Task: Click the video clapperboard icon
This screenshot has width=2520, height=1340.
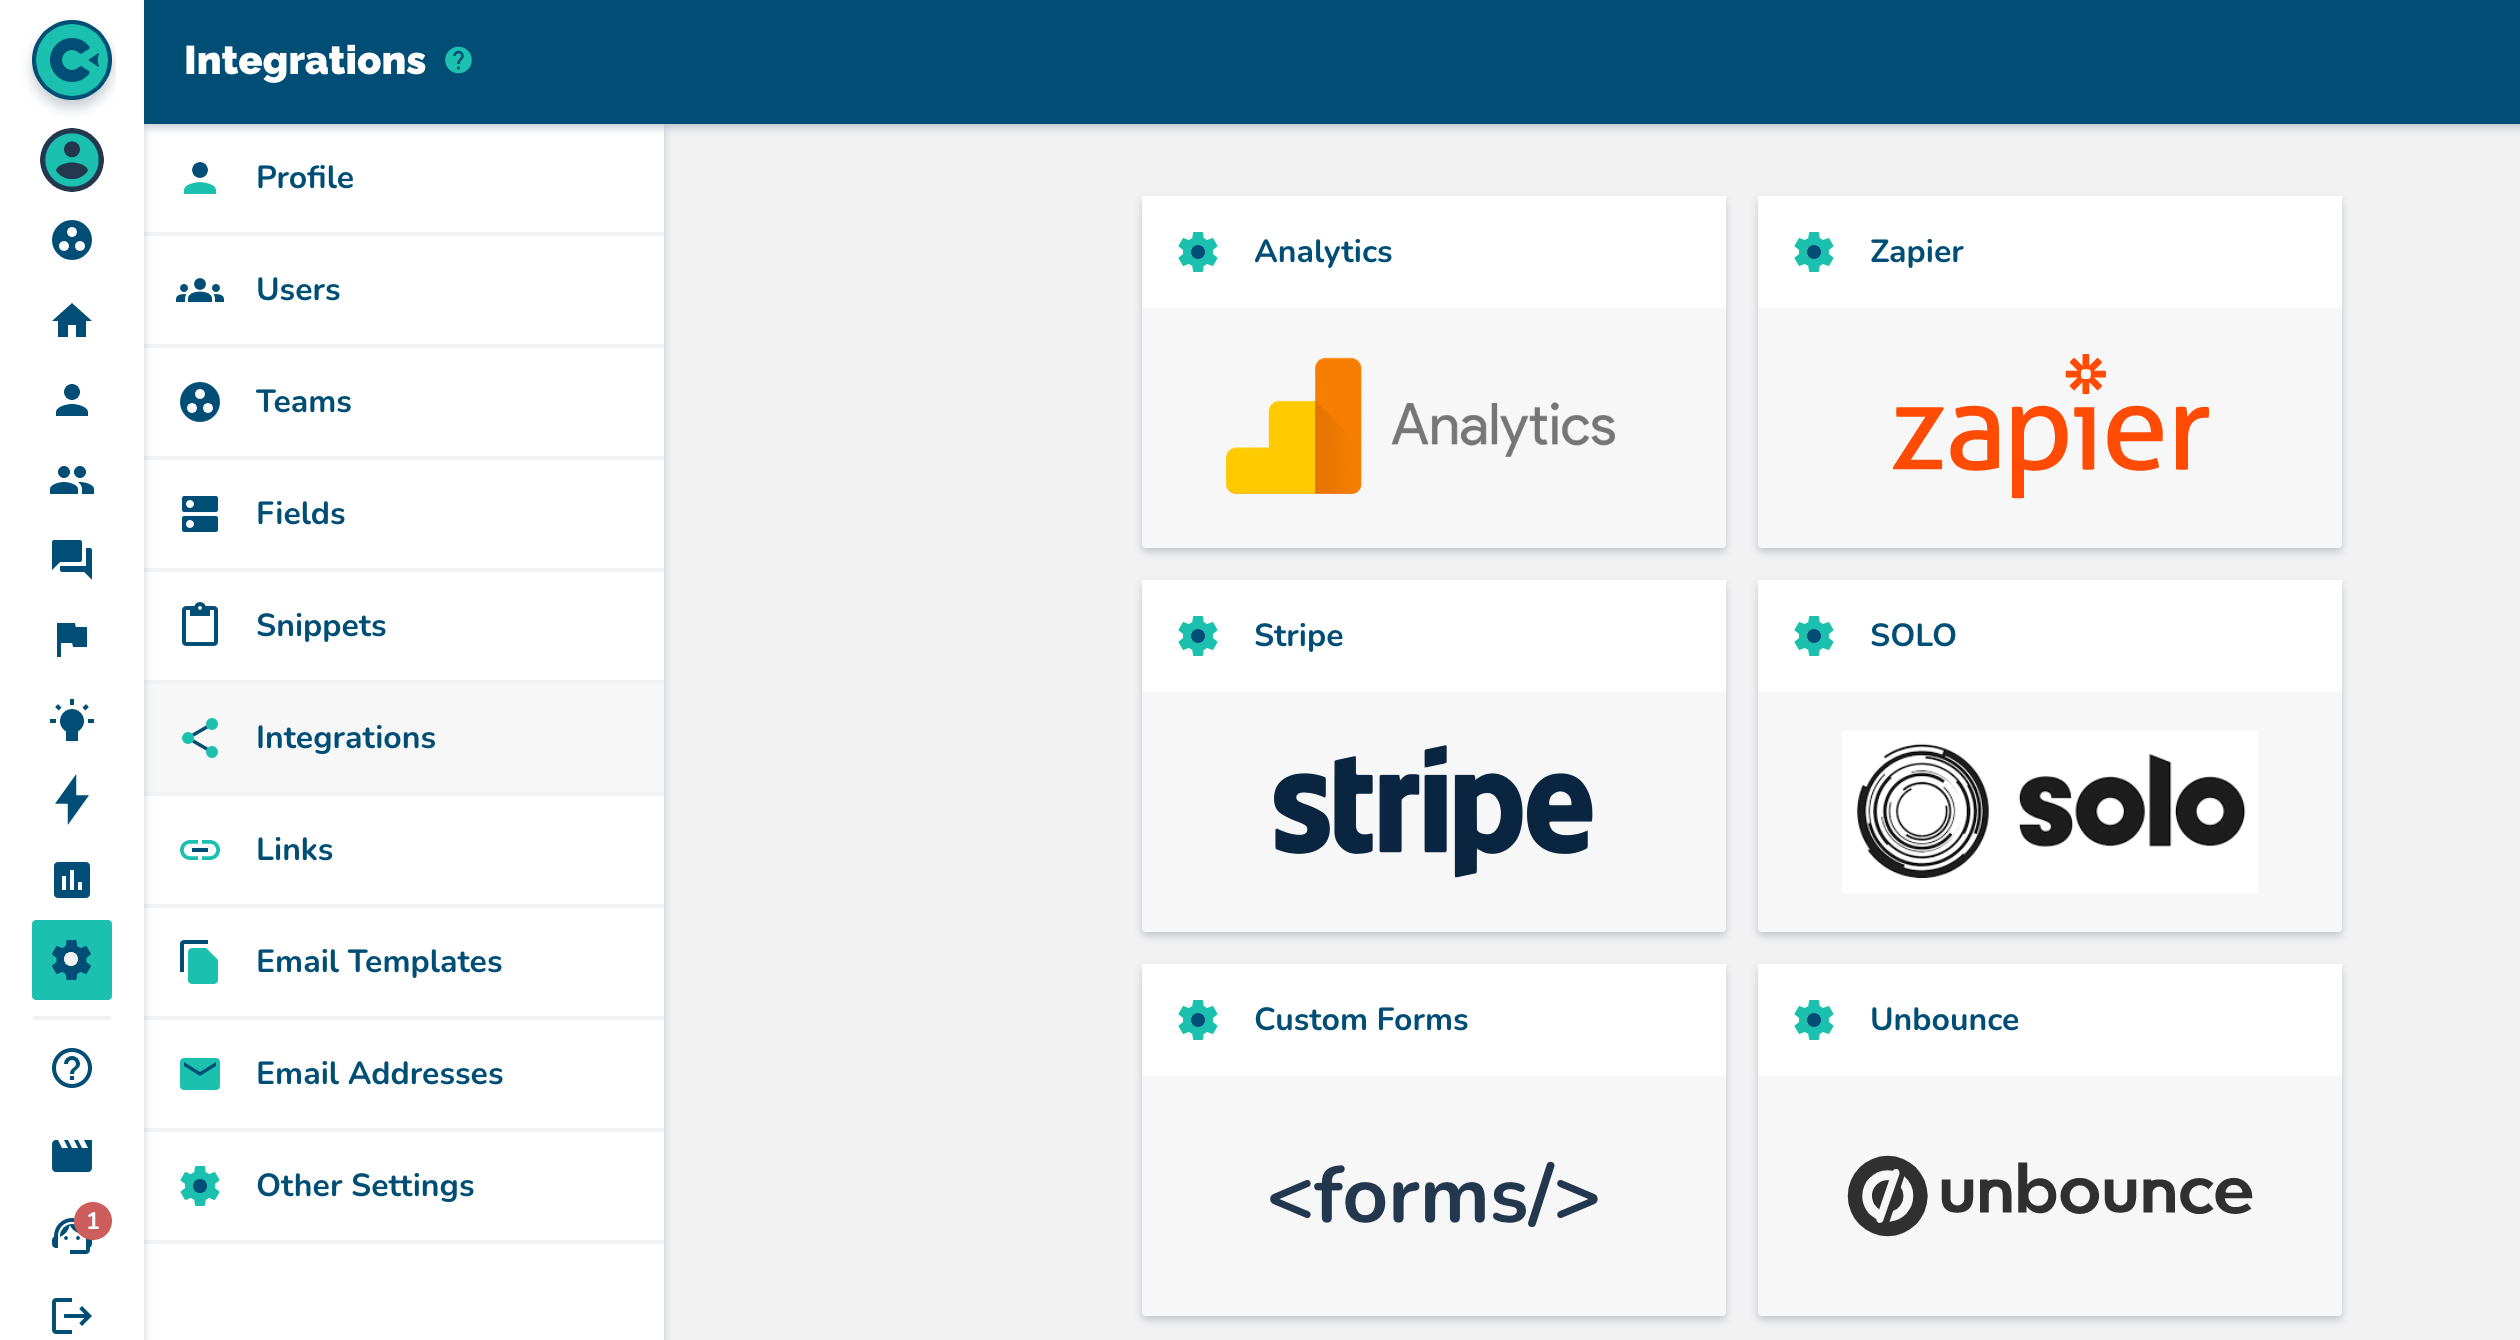Action: click(x=72, y=1155)
